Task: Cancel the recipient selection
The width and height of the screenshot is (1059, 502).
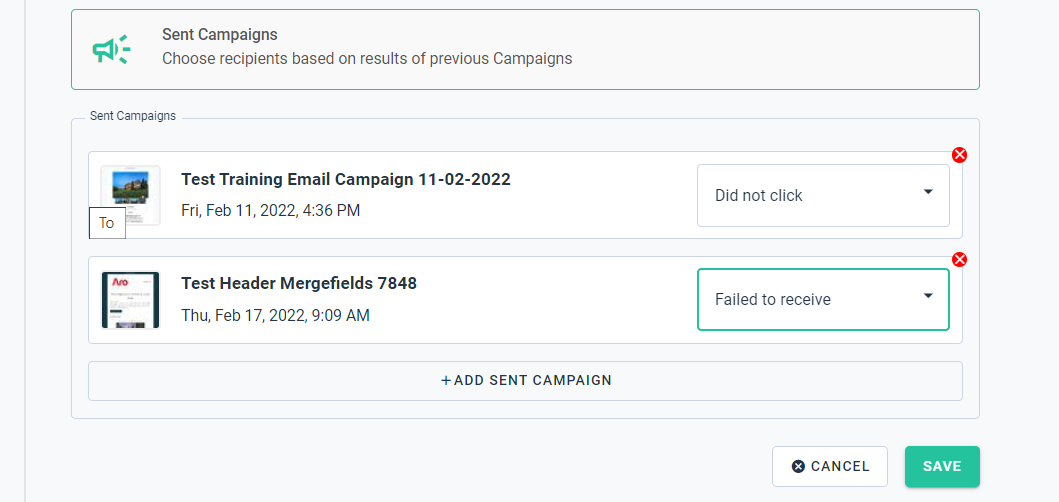Action: point(830,466)
